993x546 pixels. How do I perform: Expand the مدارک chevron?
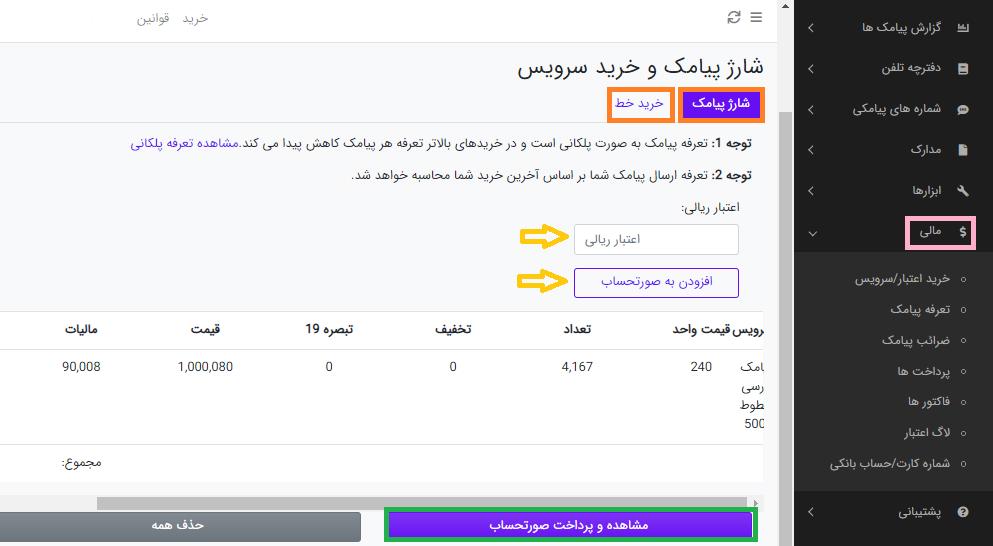point(811,150)
